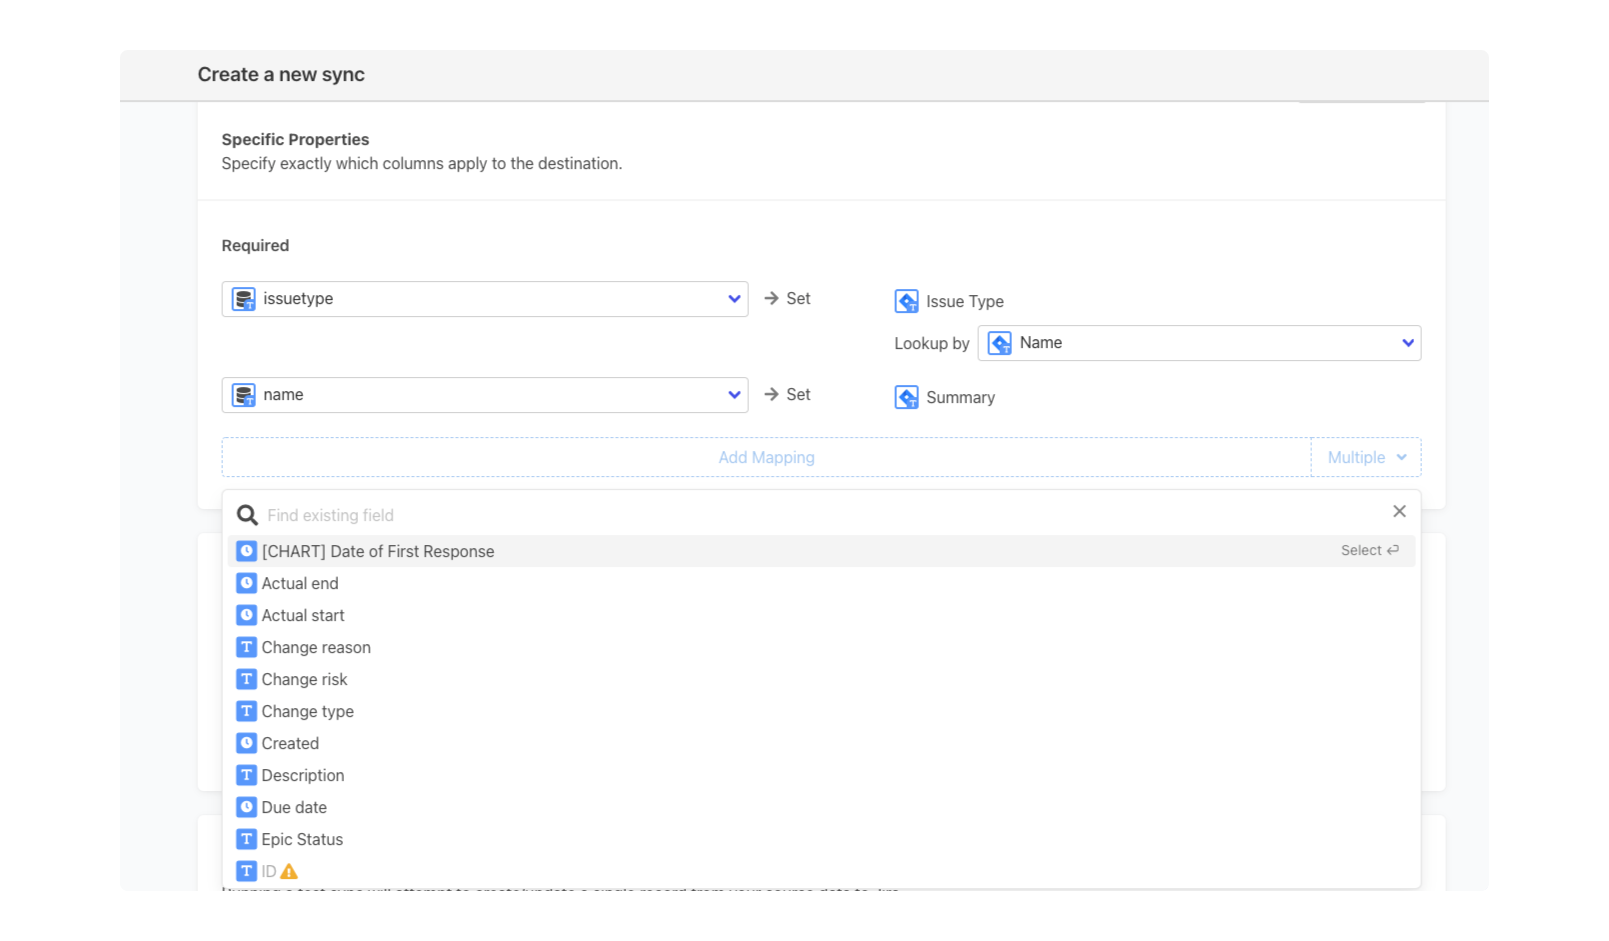Viewport: 1609px width, 941px height.
Task: Expand the Lookup by Name dropdown
Action: [x=1407, y=343]
